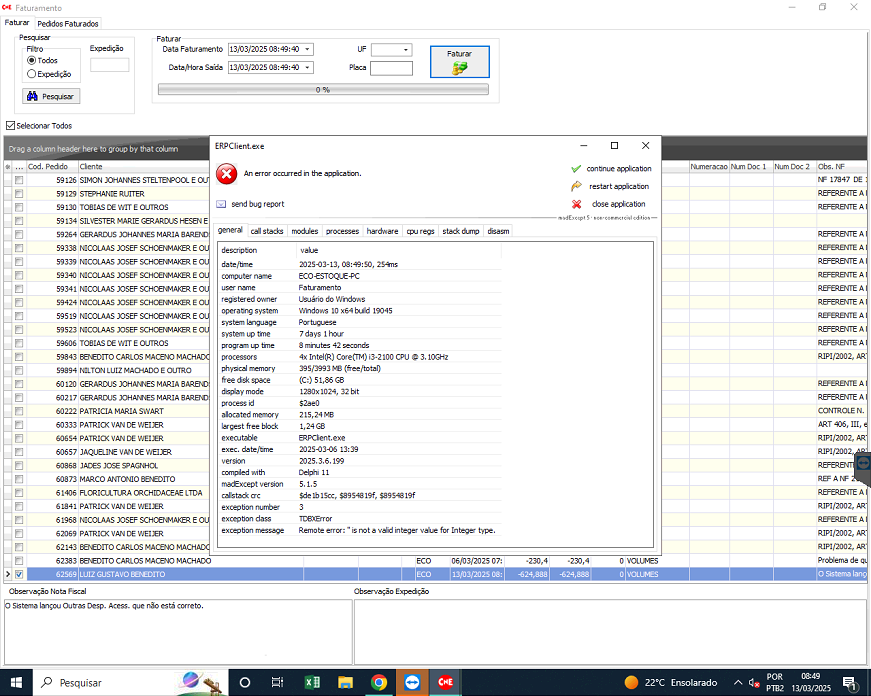Click the Pesquisar button with binoculars
The width and height of the screenshot is (871, 696).
click(51, 96)
